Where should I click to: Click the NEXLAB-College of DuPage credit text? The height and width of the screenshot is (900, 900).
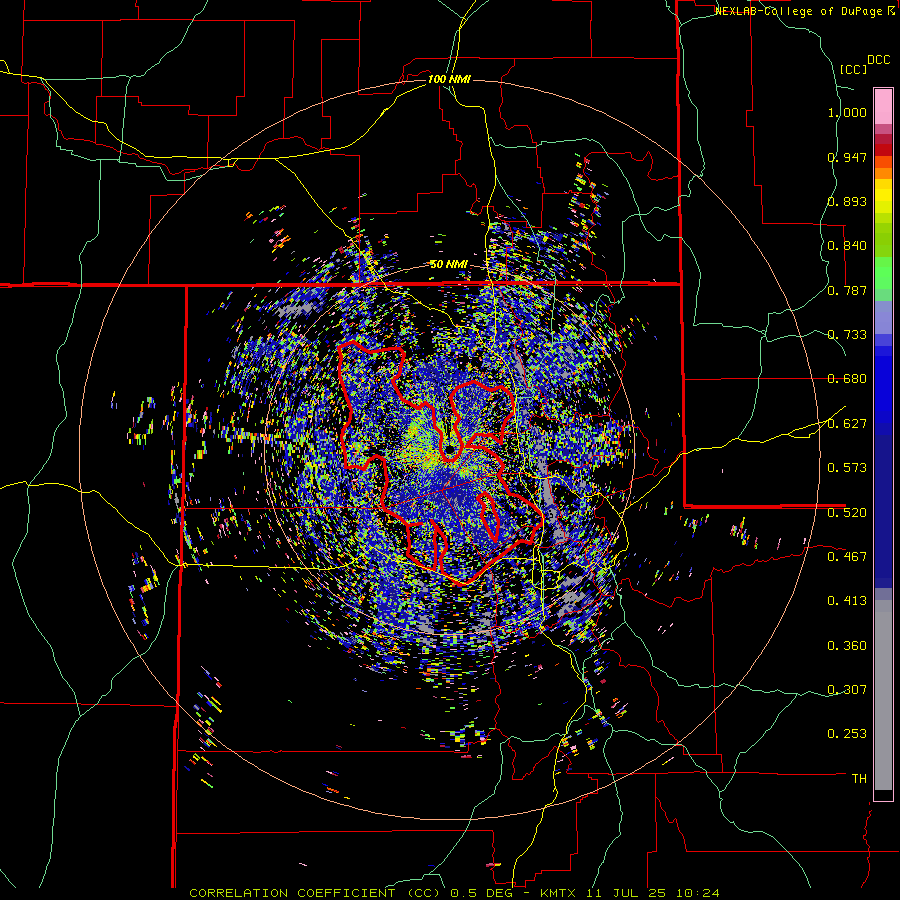pos(799,11)
